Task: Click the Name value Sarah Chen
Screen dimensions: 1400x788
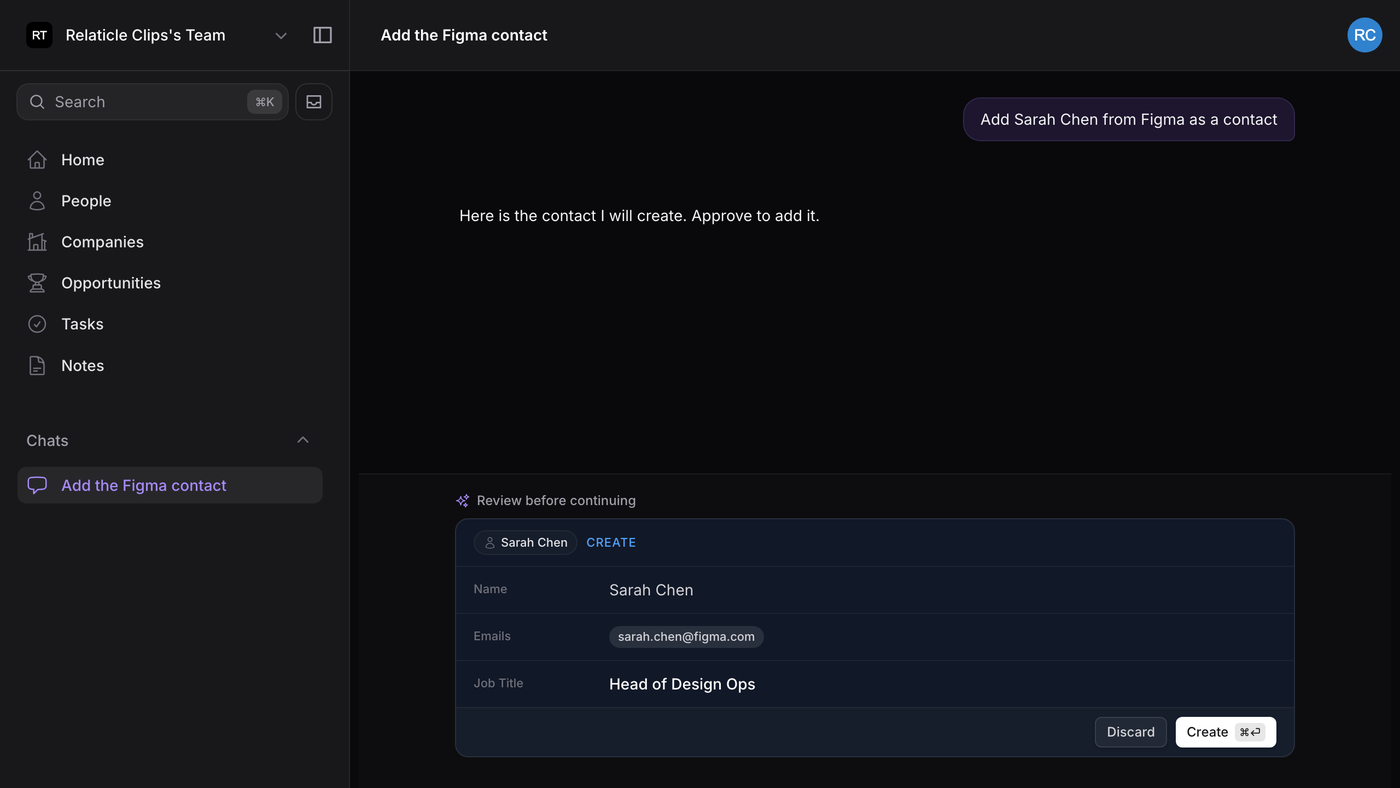Action: tap(651, 590)
